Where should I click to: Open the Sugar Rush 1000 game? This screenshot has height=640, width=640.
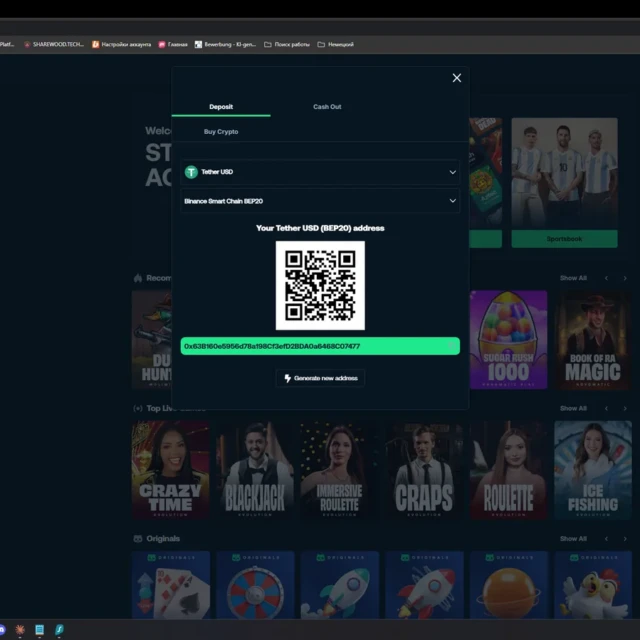(508, 340)
